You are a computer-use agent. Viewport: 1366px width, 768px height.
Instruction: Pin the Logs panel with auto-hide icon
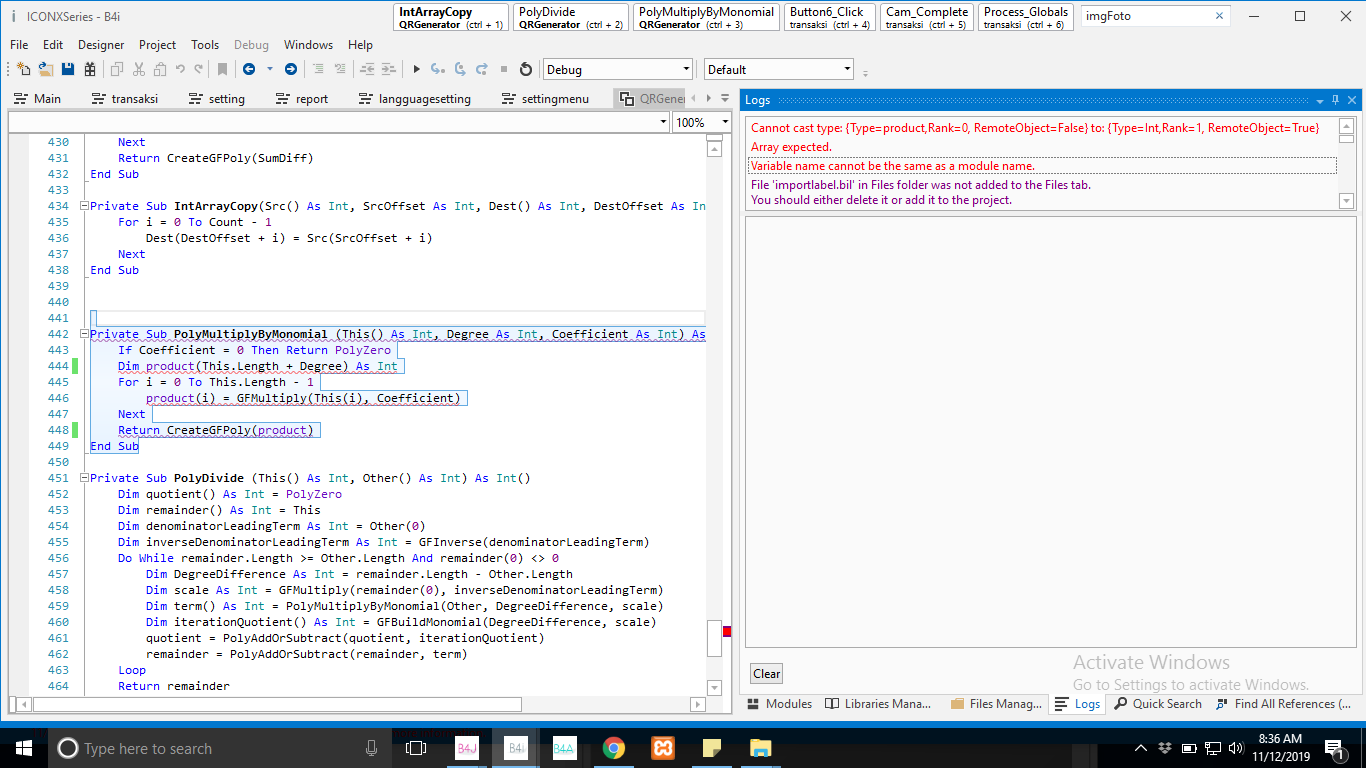[x=1335, y=100]
